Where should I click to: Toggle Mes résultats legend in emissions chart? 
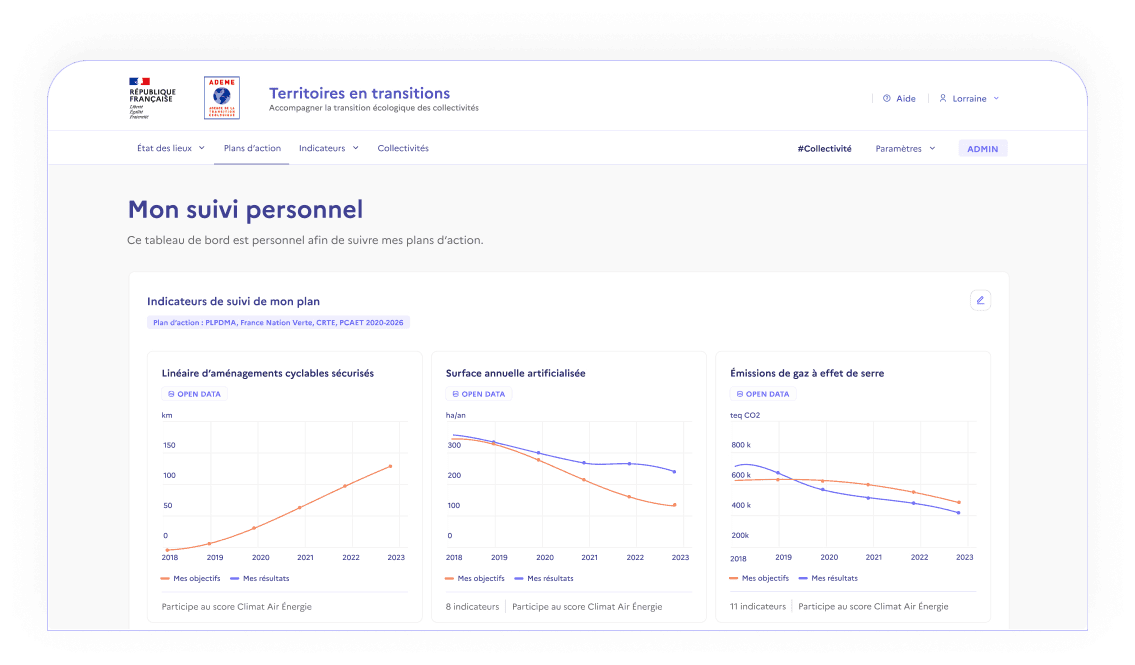828,578
